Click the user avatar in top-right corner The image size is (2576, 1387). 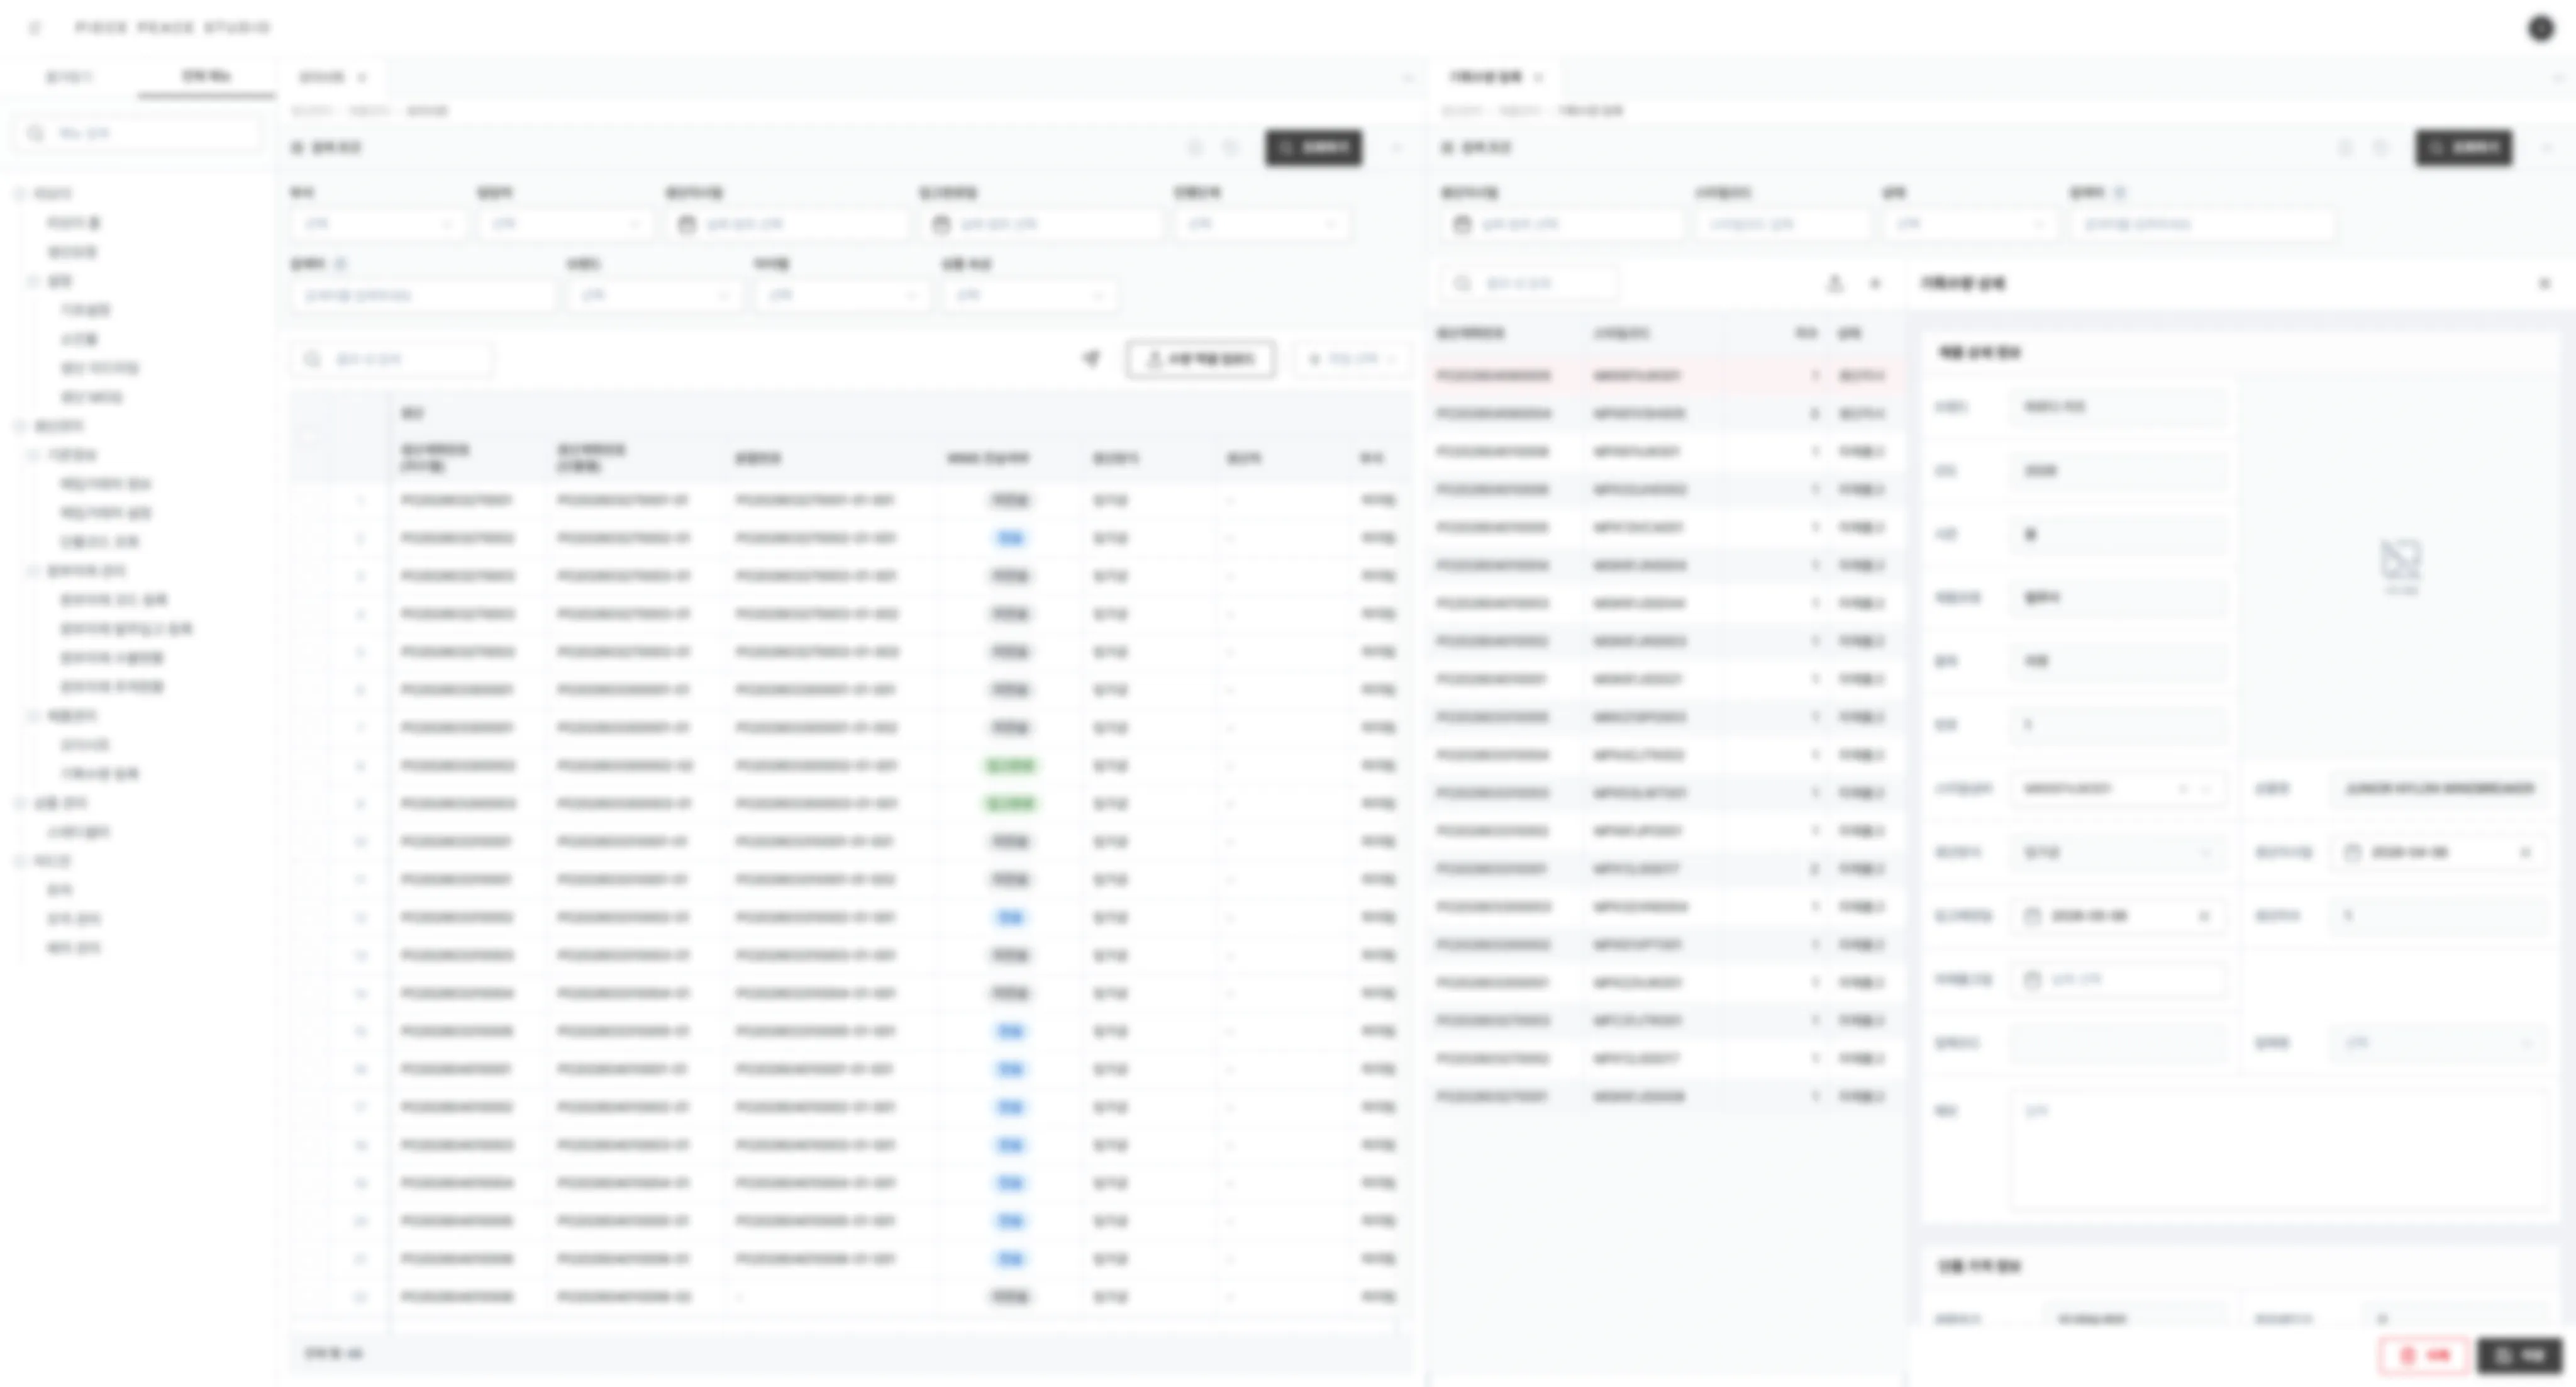click(2541, 28)
